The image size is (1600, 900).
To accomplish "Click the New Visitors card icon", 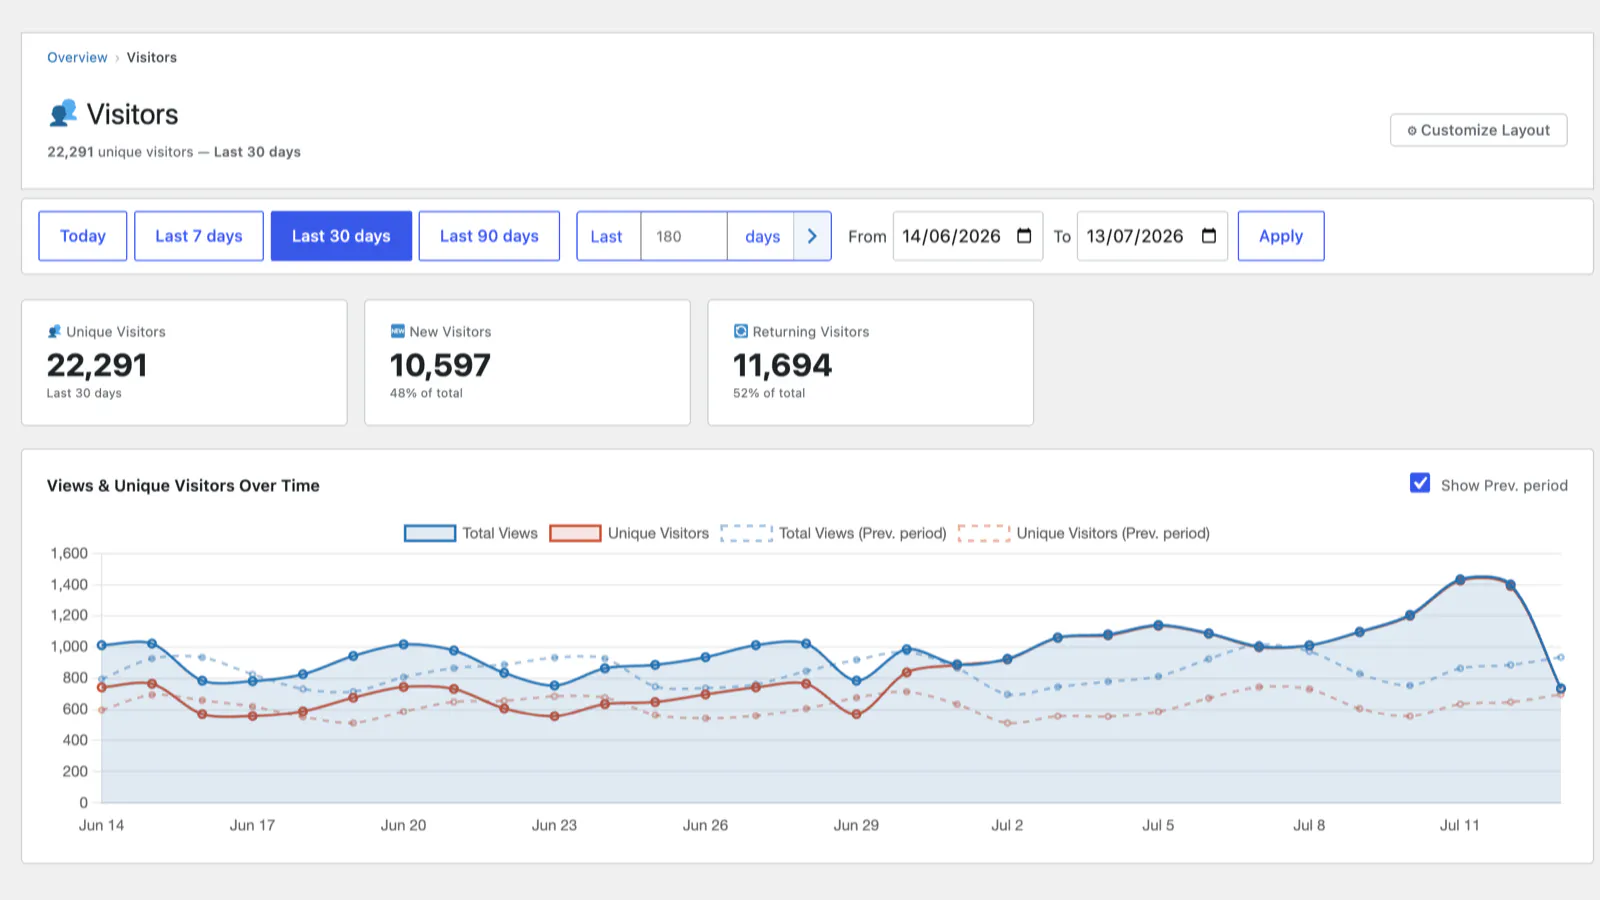I will point(397,331).
